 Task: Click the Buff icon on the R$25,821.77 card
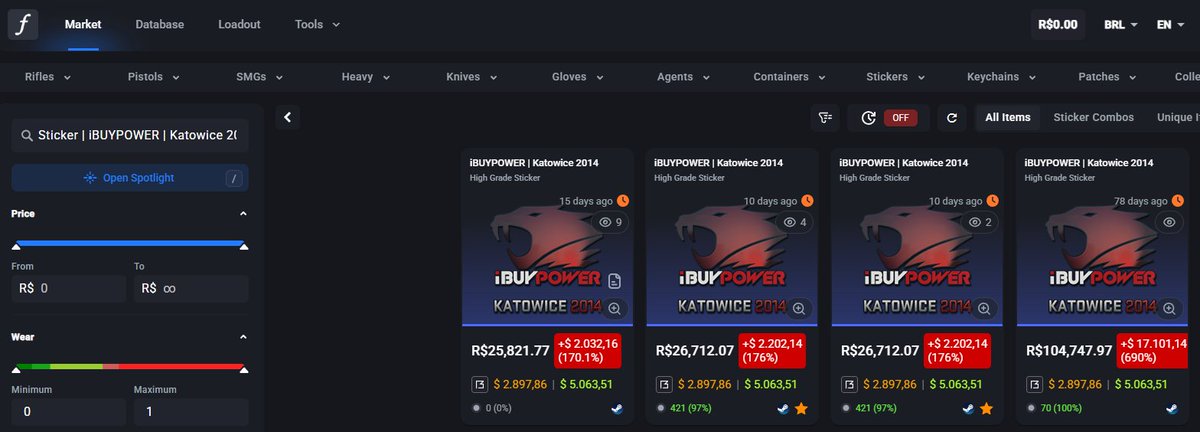479,383
